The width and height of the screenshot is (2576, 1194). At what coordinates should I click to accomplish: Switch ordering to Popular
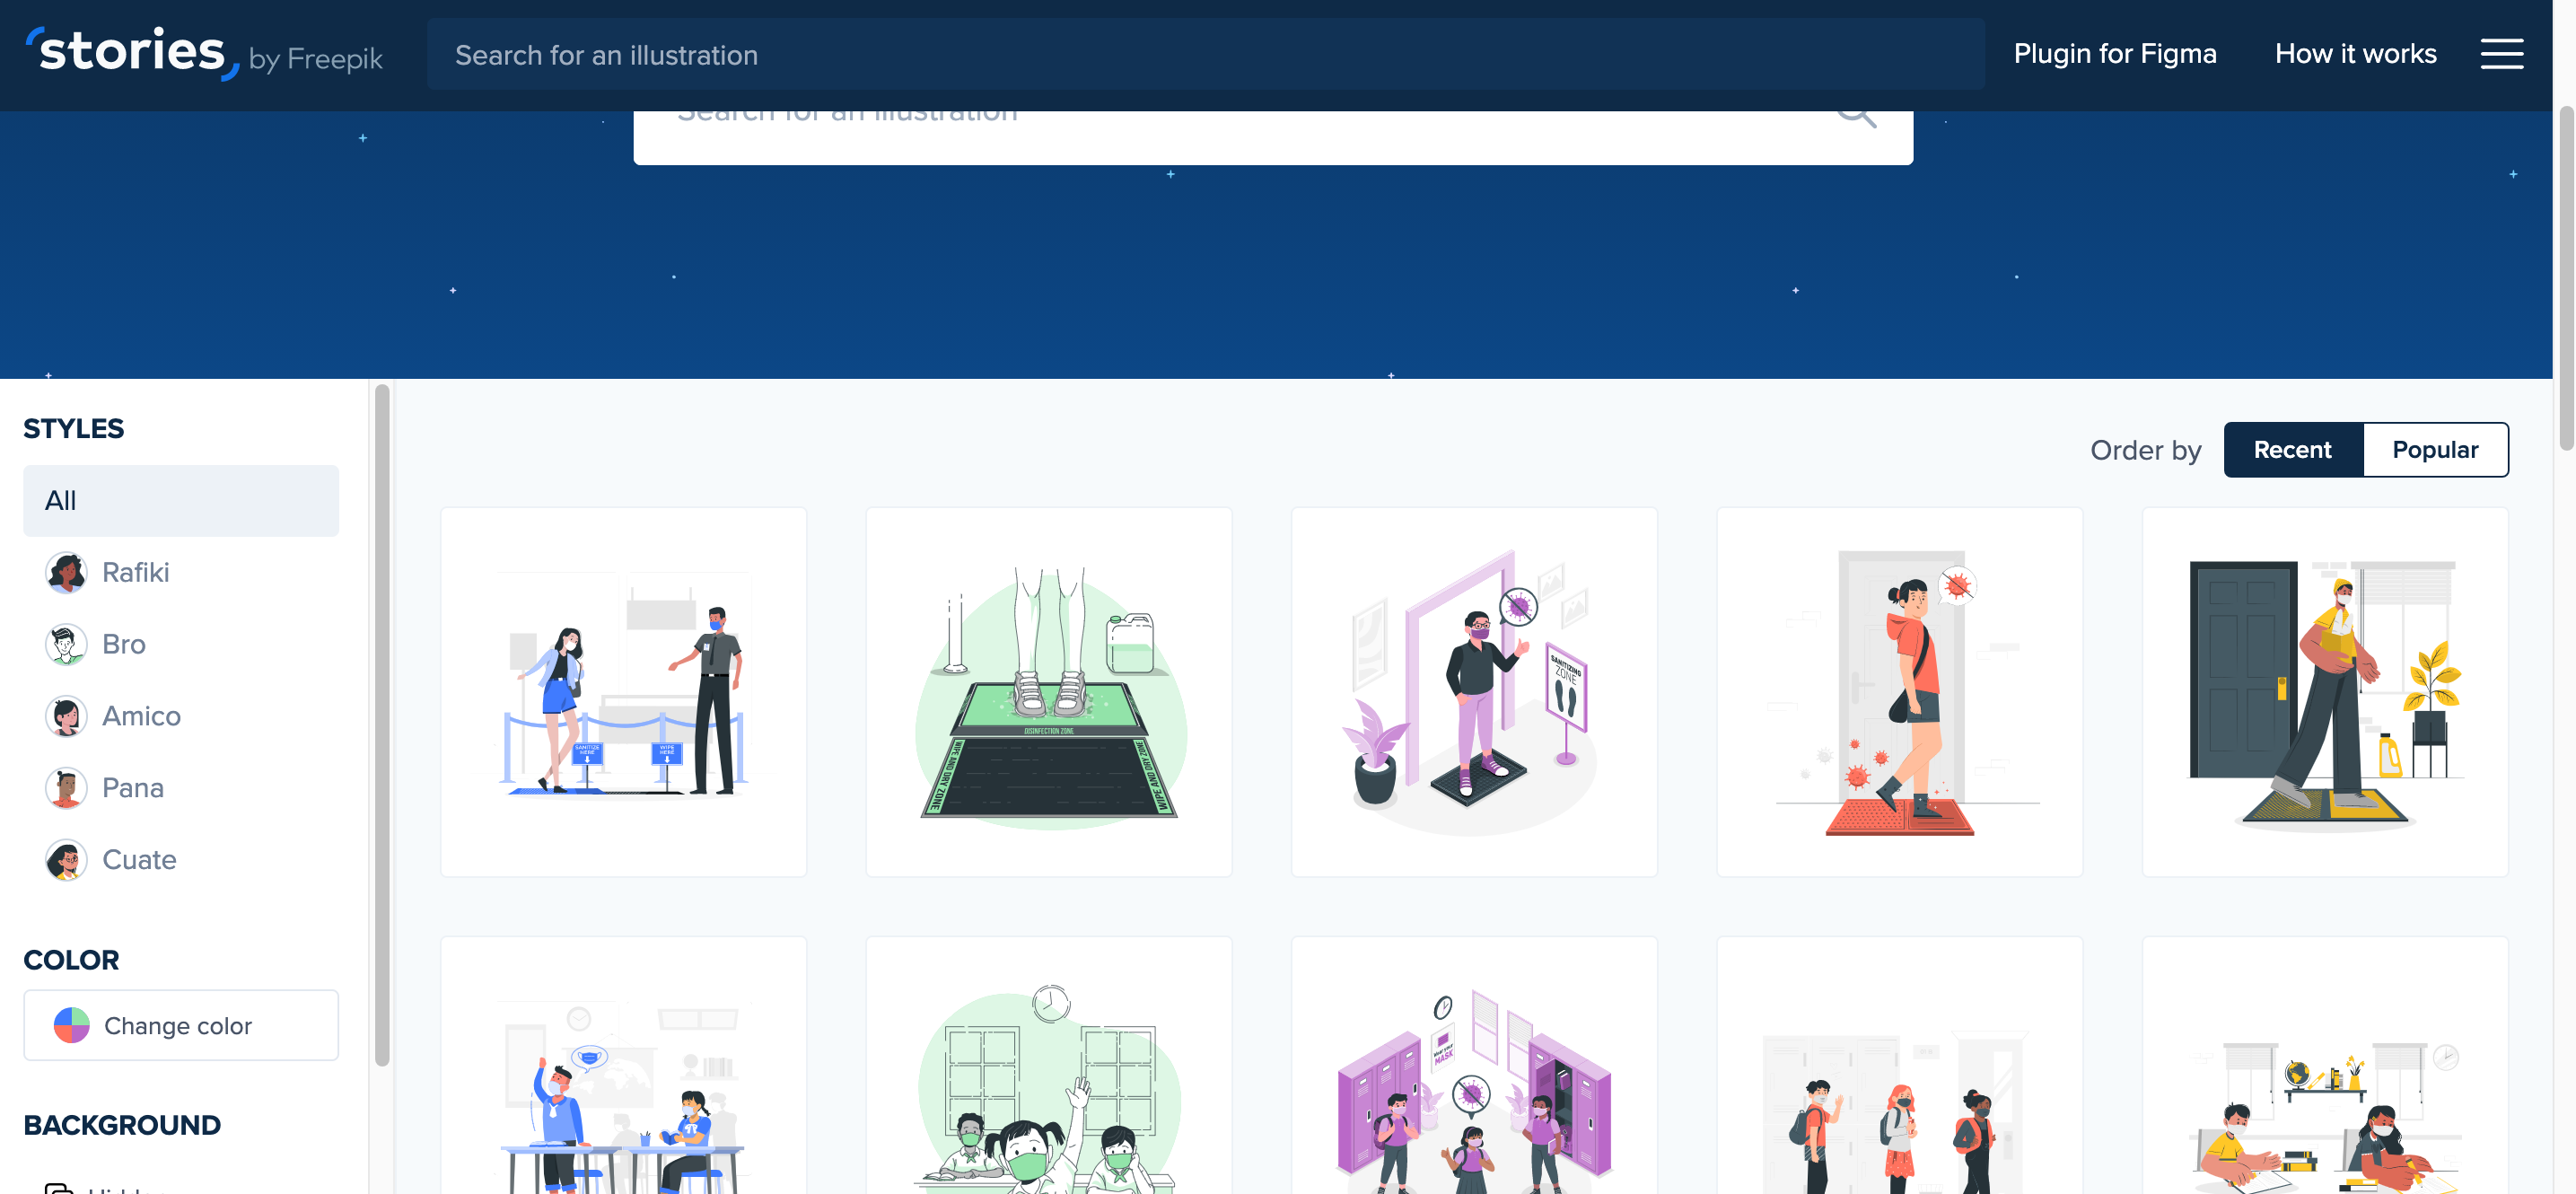[x=2434, y=450]
